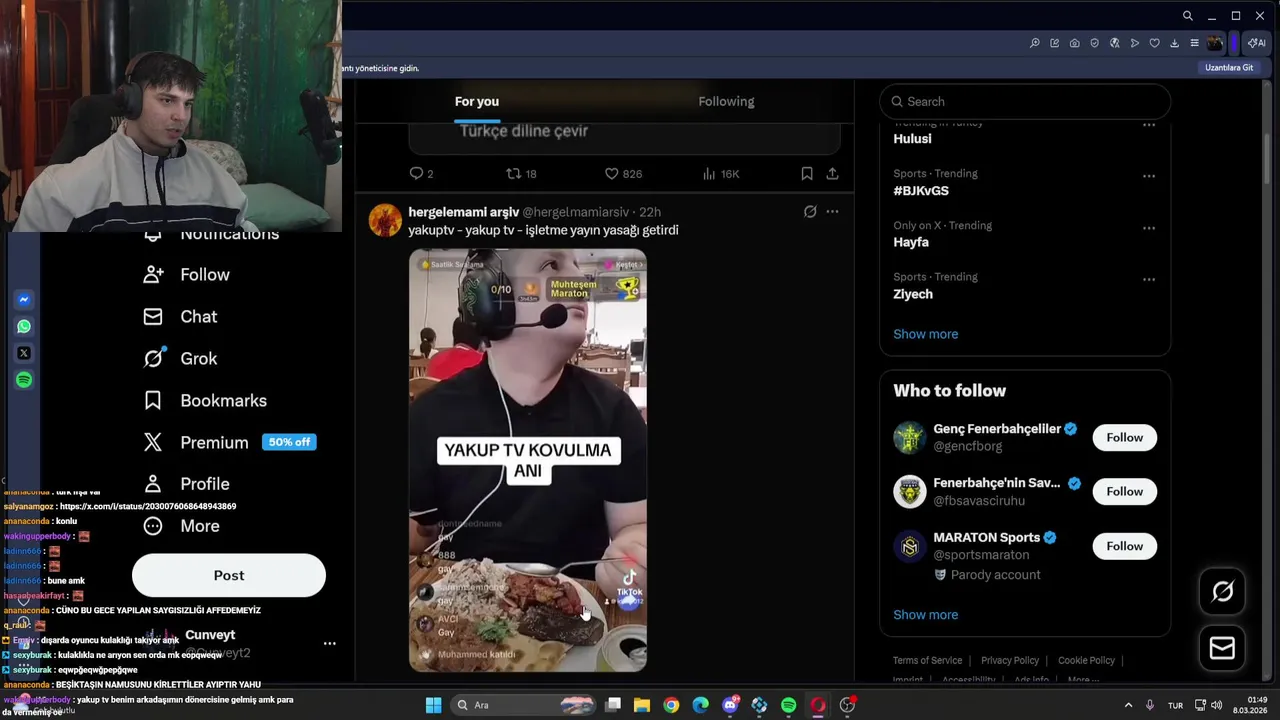Viewport: 1280px width, 720px height.
Task: Like the tweet with 826 likes
Action: pos(623,173)
